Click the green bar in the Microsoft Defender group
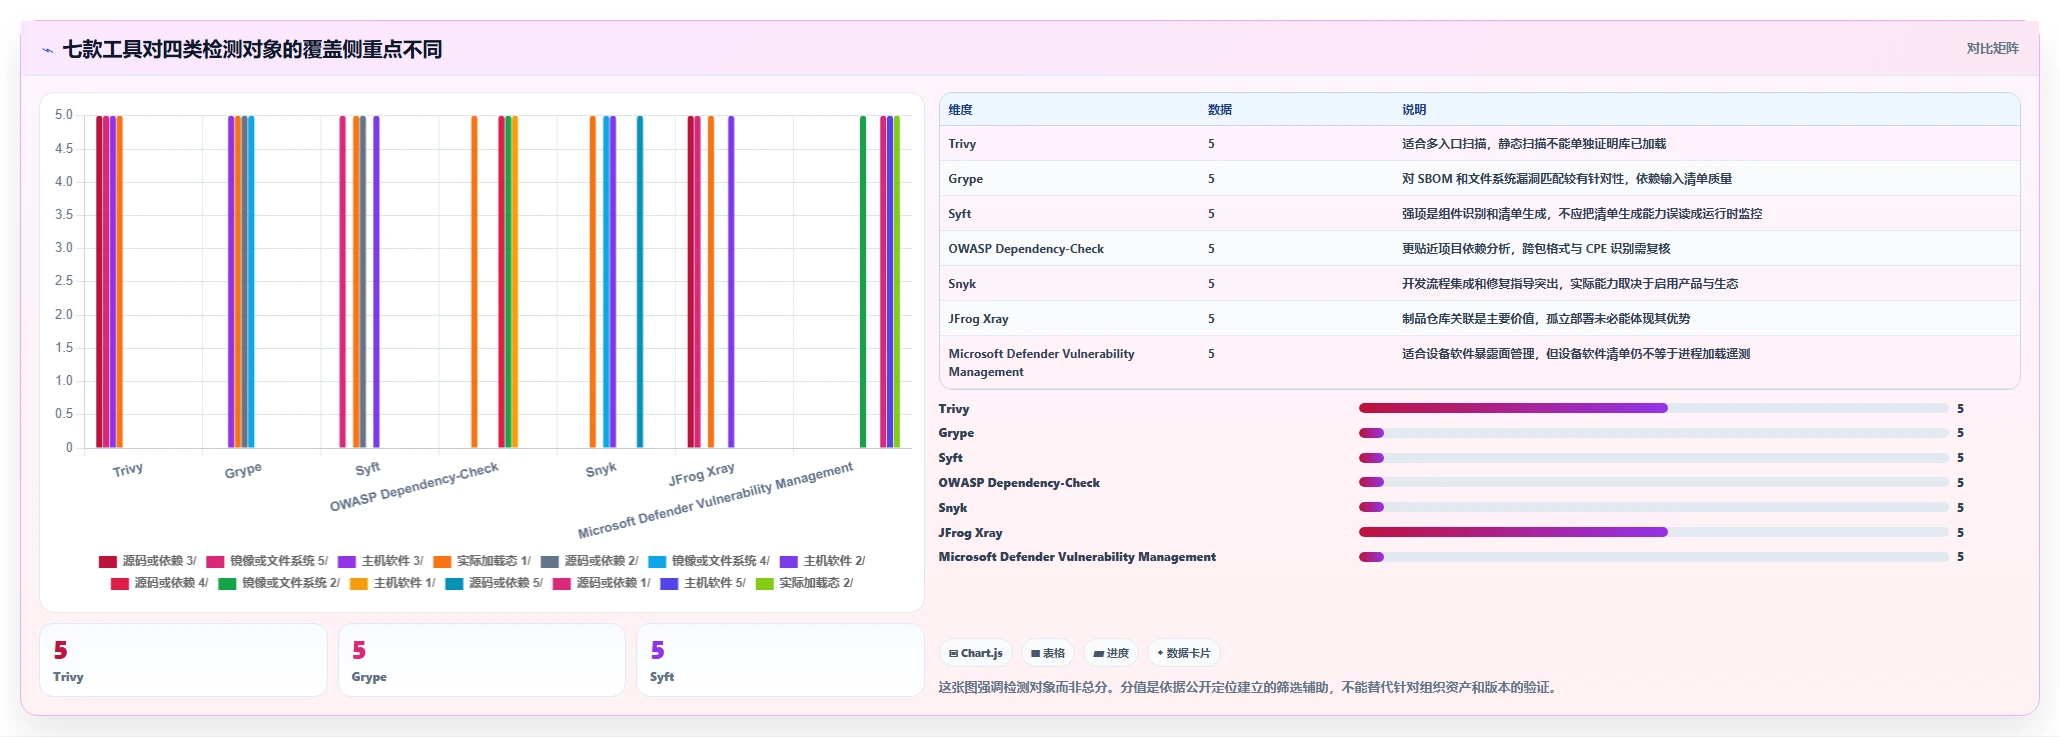The height and width of the screenshot is (737, 2060). tap(863, 282)
